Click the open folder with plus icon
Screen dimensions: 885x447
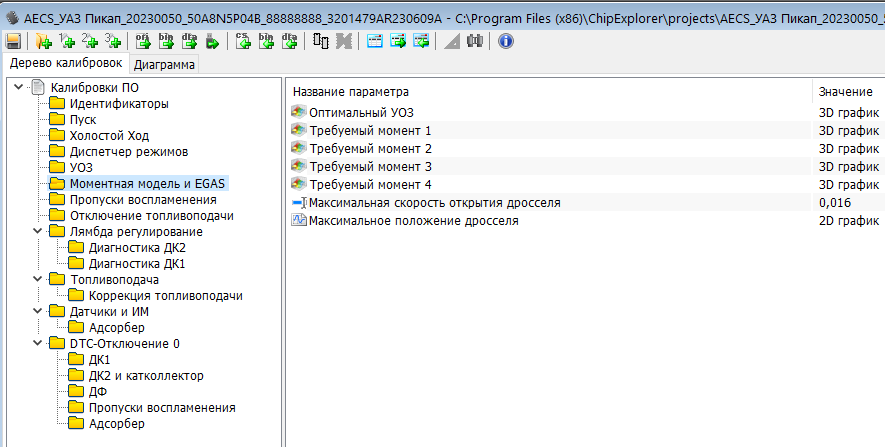pyautogui.click(x=43, y=41)
